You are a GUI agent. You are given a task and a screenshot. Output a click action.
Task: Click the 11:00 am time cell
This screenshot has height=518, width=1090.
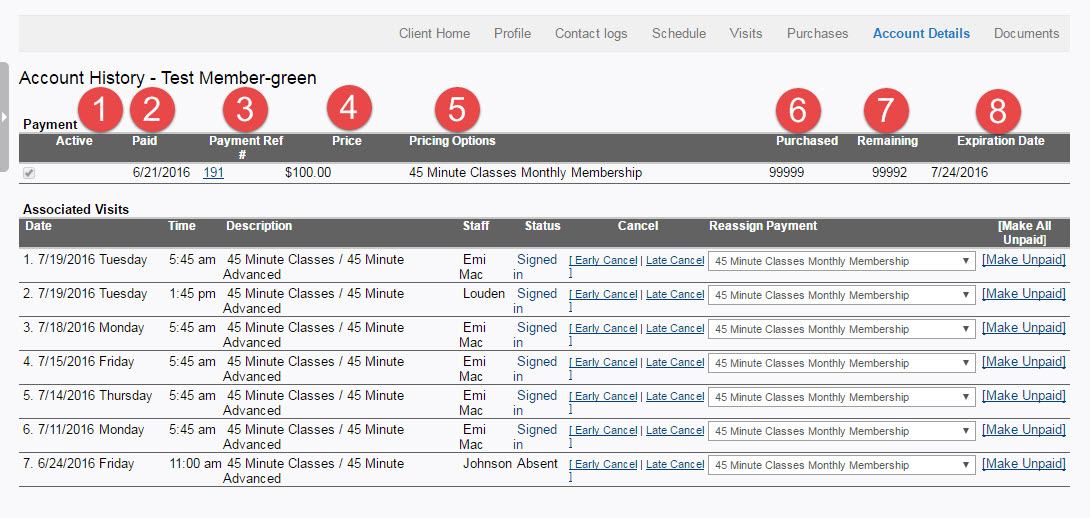(195, 463)
